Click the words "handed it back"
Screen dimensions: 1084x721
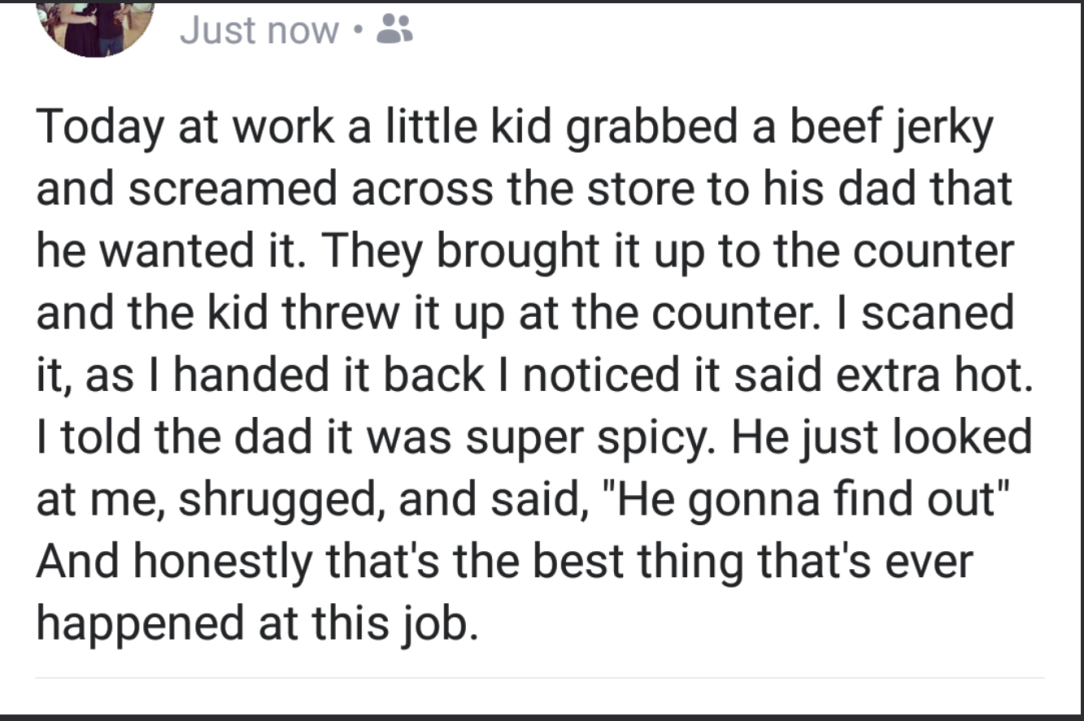328,375
